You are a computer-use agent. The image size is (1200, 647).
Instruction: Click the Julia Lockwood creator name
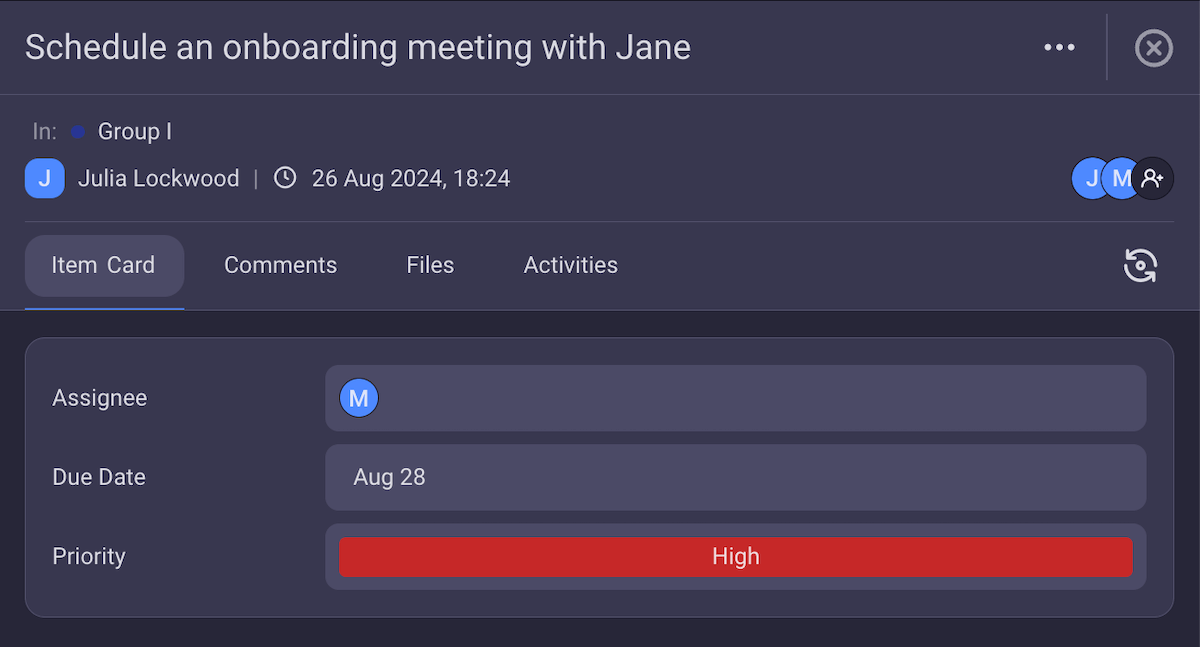point(159,179)
